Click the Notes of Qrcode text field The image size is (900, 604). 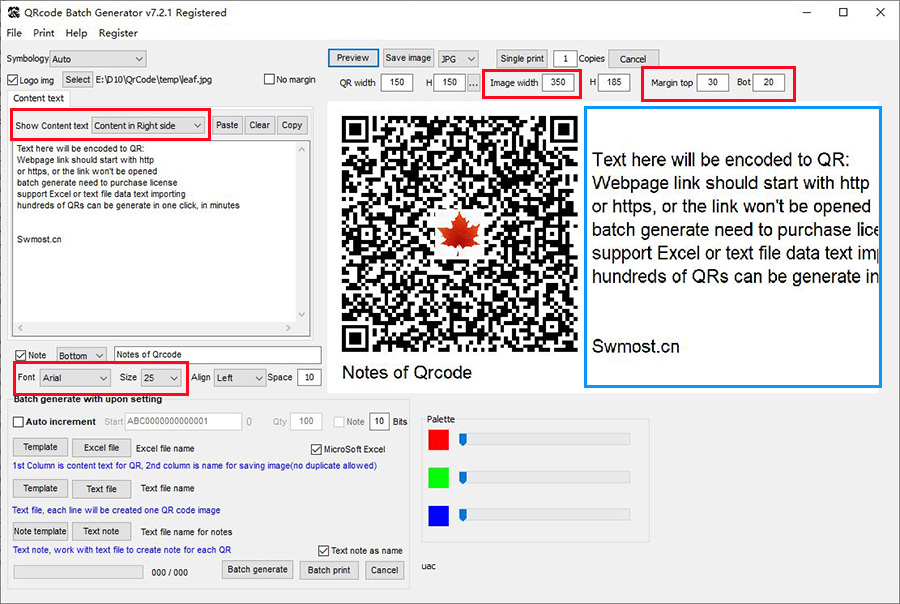pyautogui.click(x=218, y=354)
